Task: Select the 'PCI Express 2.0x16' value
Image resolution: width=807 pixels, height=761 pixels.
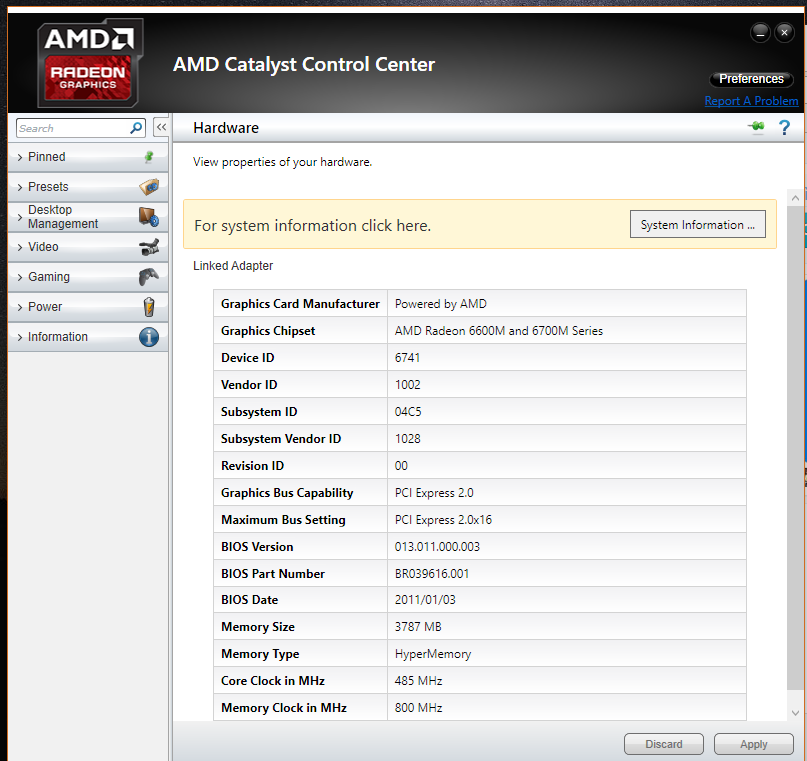Action: [x=443, y=520]
